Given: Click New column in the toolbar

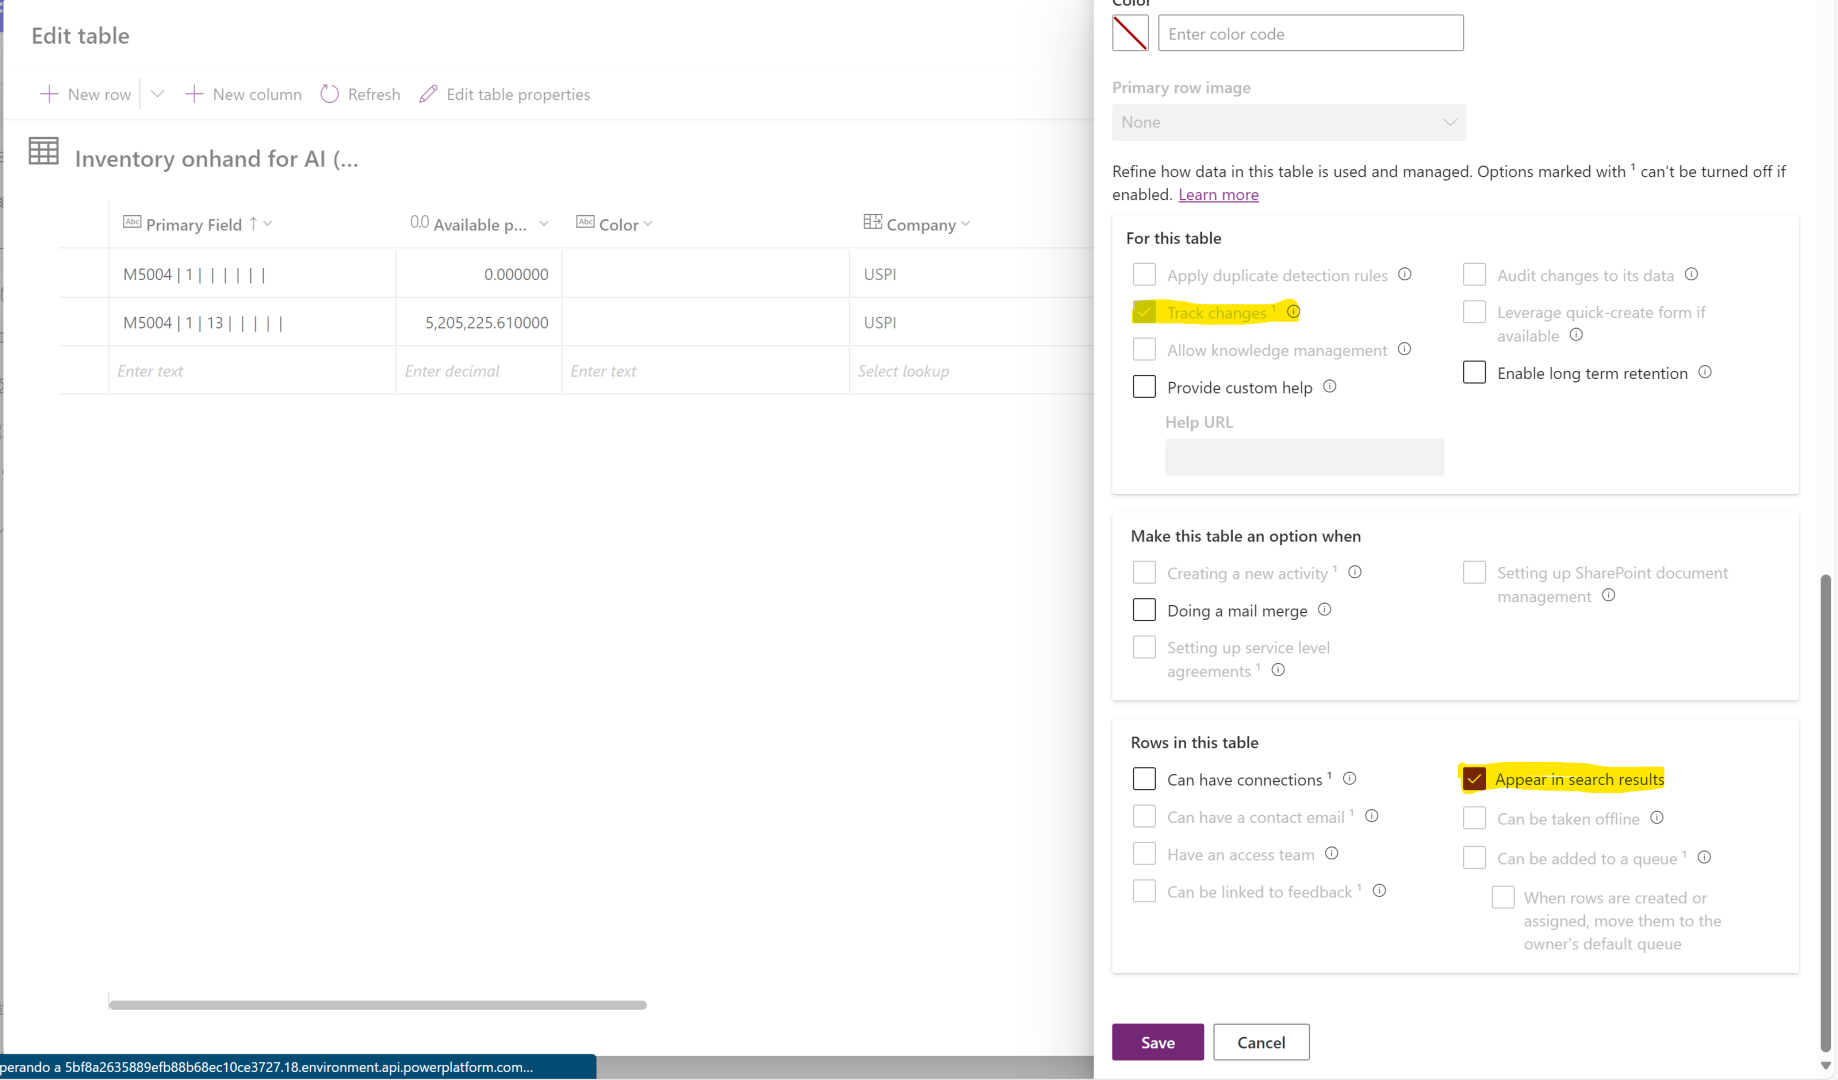Looking at the screenshot, I should coord(243,94).
